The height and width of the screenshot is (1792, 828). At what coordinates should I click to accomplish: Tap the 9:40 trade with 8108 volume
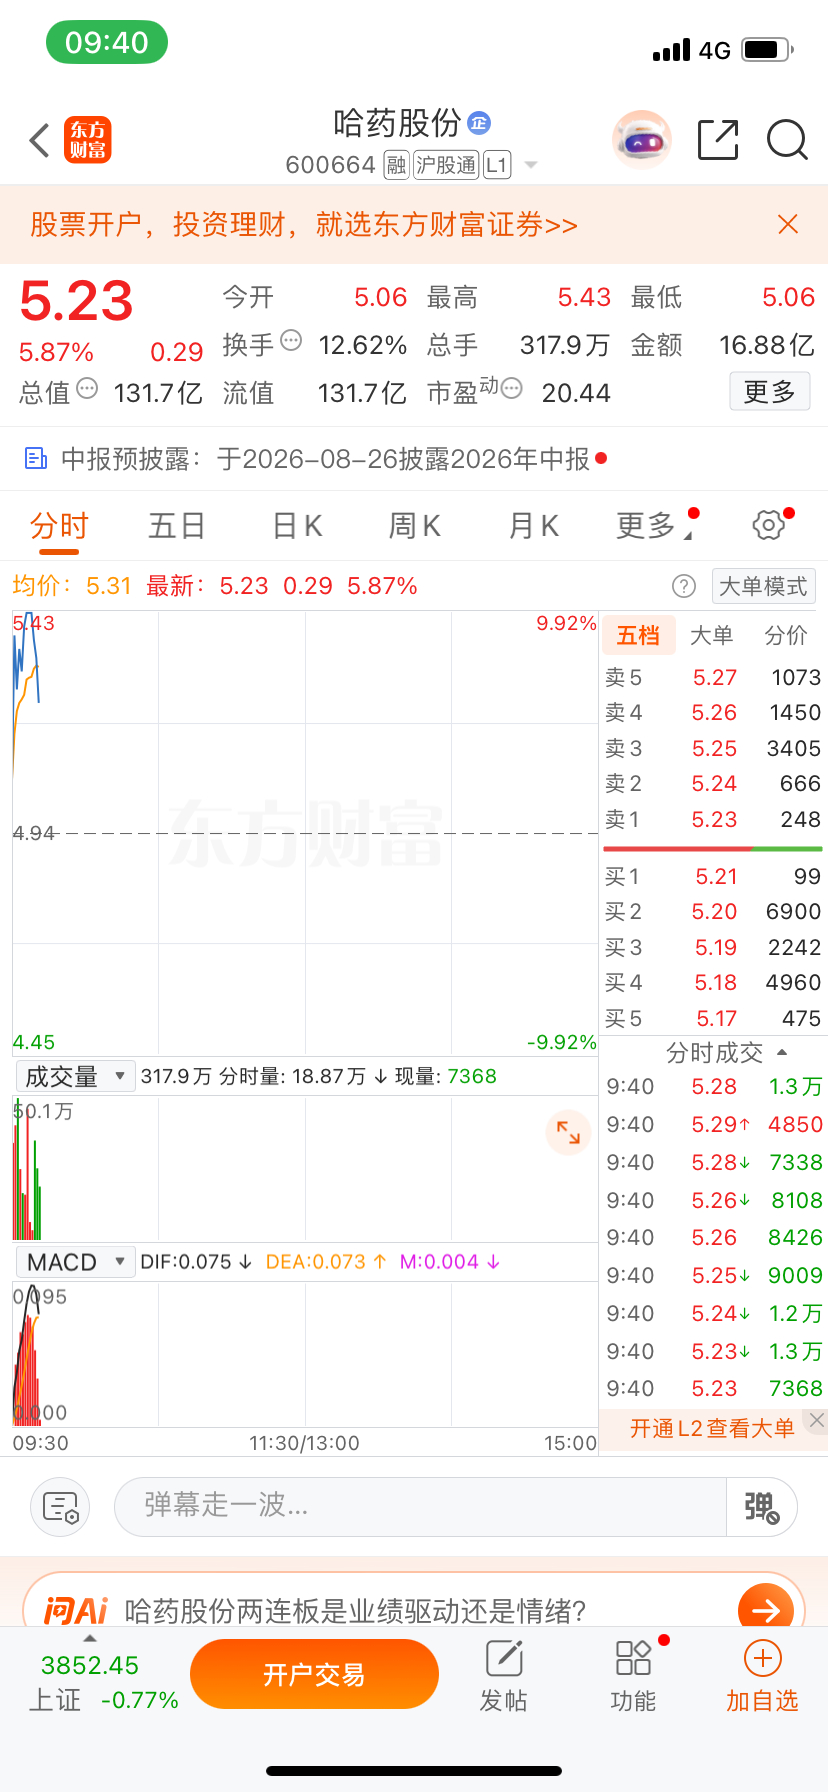click(x=714, y=1201)
